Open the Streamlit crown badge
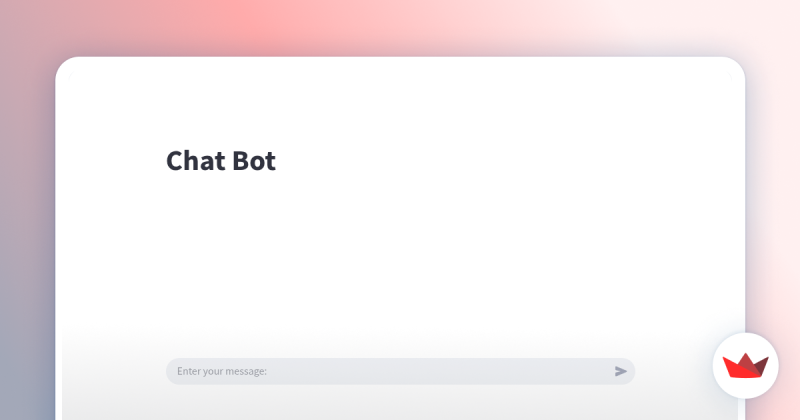800x420 pixels. (x=745, y=366)
